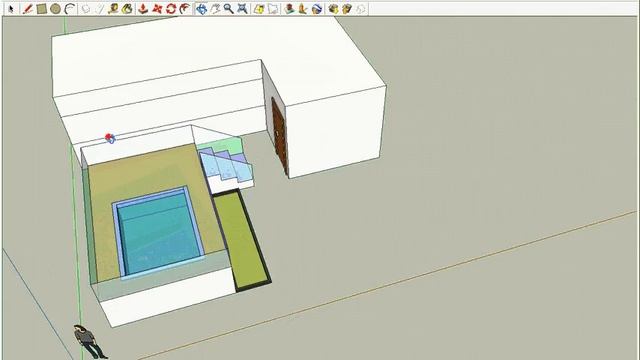Viewport: 640px width, 360px height.
Task: Activate the Pan hand tool
Action: [x=215, y=9]
